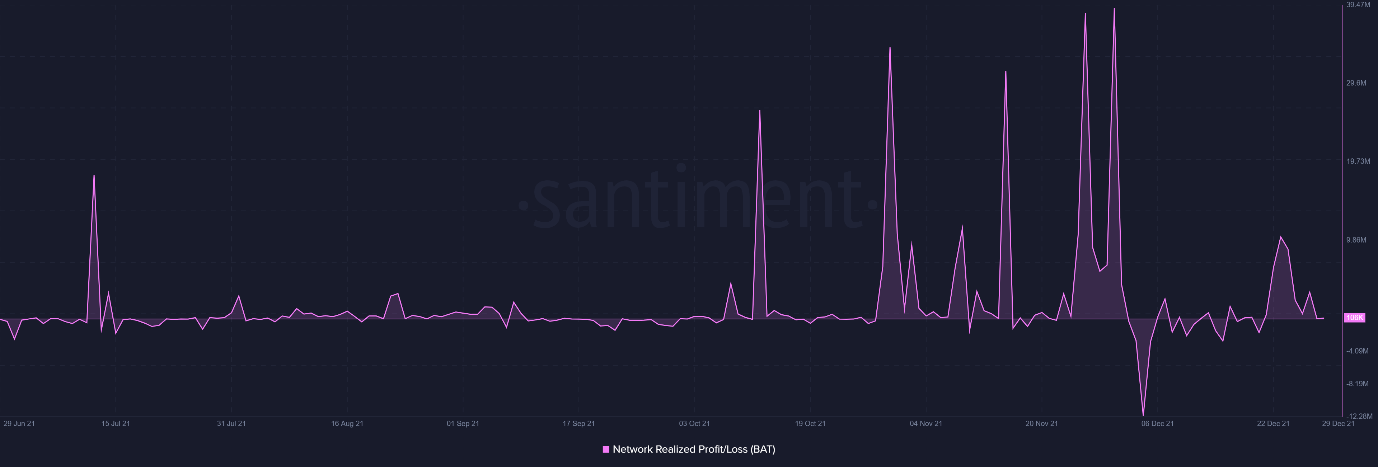1378x467 pixels.
Task: Toggle the Network Realized Profit/Loss (BAT) legend label
Action: click(x=694, y=450)
